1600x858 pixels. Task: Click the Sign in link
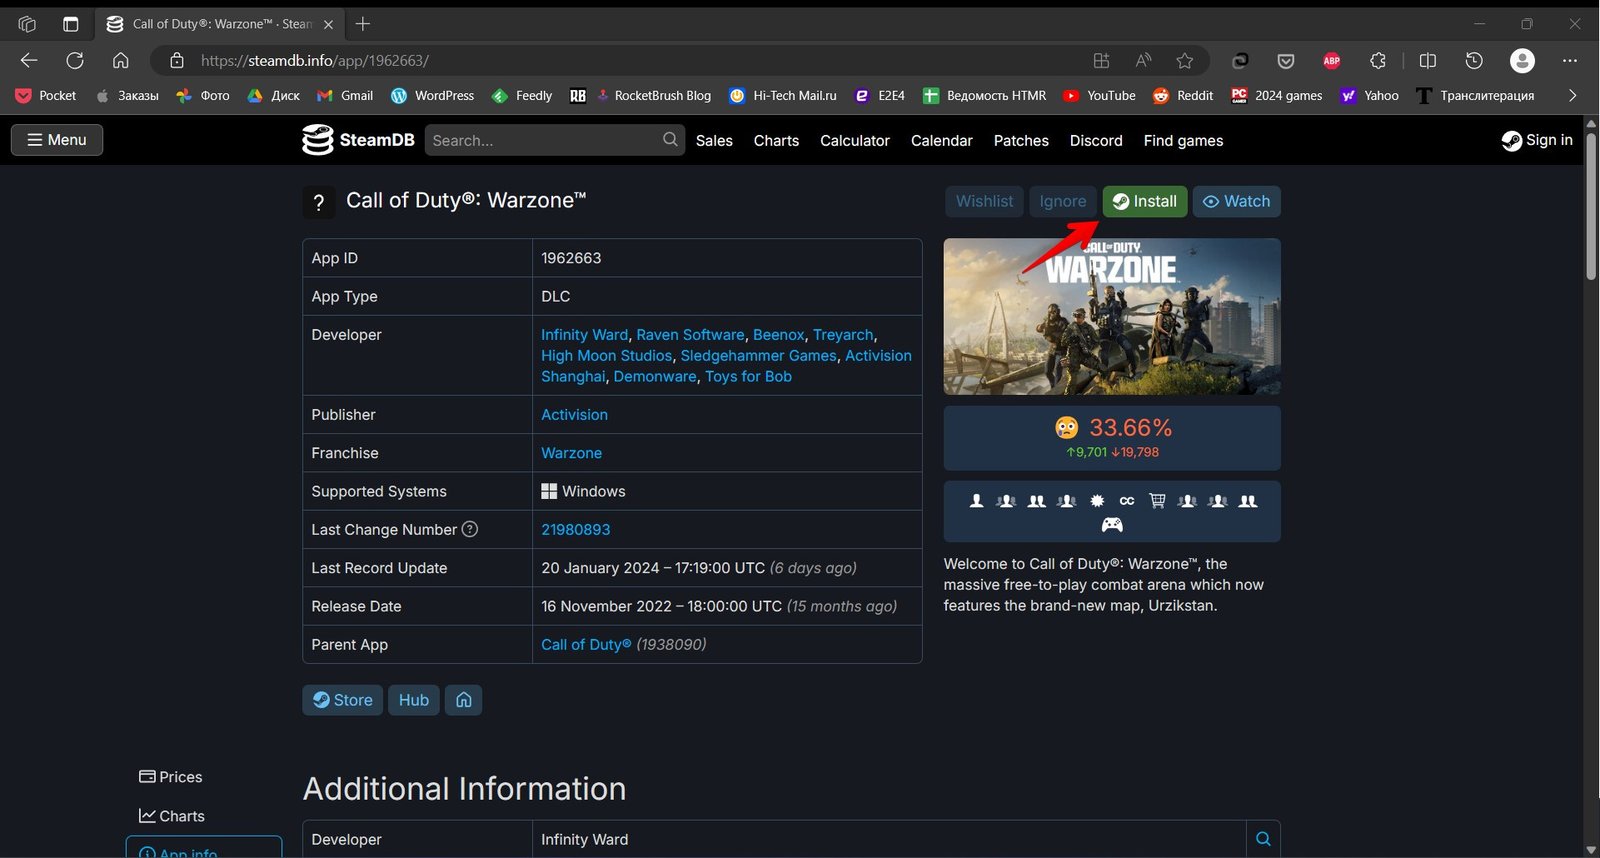1537,140
